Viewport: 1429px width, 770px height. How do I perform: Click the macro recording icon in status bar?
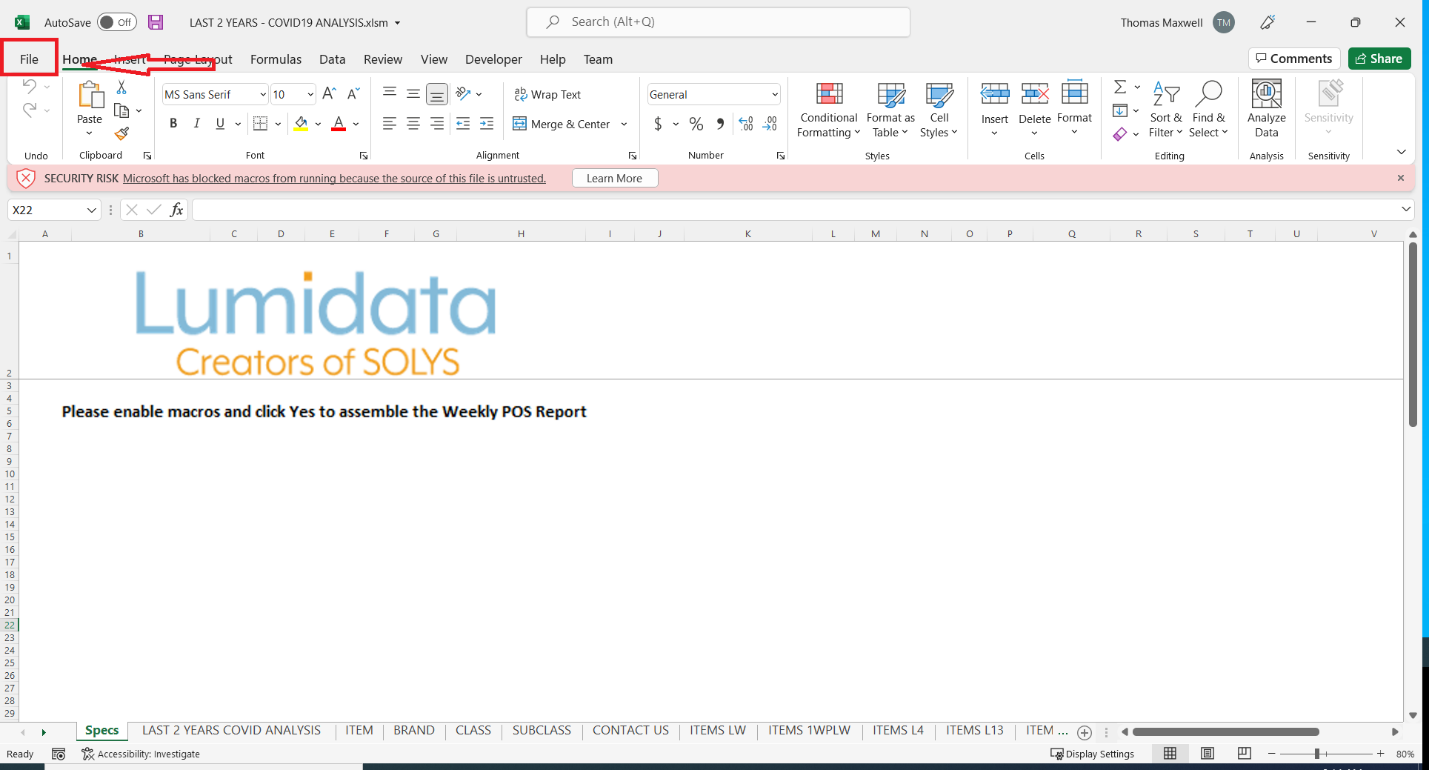pyautogui.click(x=59, y=754)
